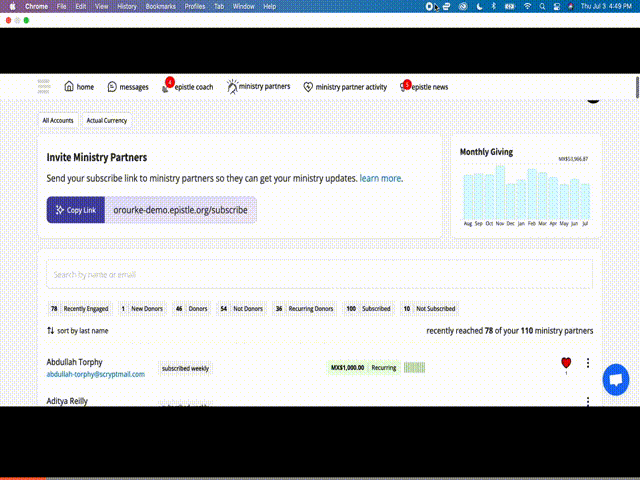Open three-dot menu for Abdullah Torphy
The image size is (640, 480).
[x=588, y=362]
